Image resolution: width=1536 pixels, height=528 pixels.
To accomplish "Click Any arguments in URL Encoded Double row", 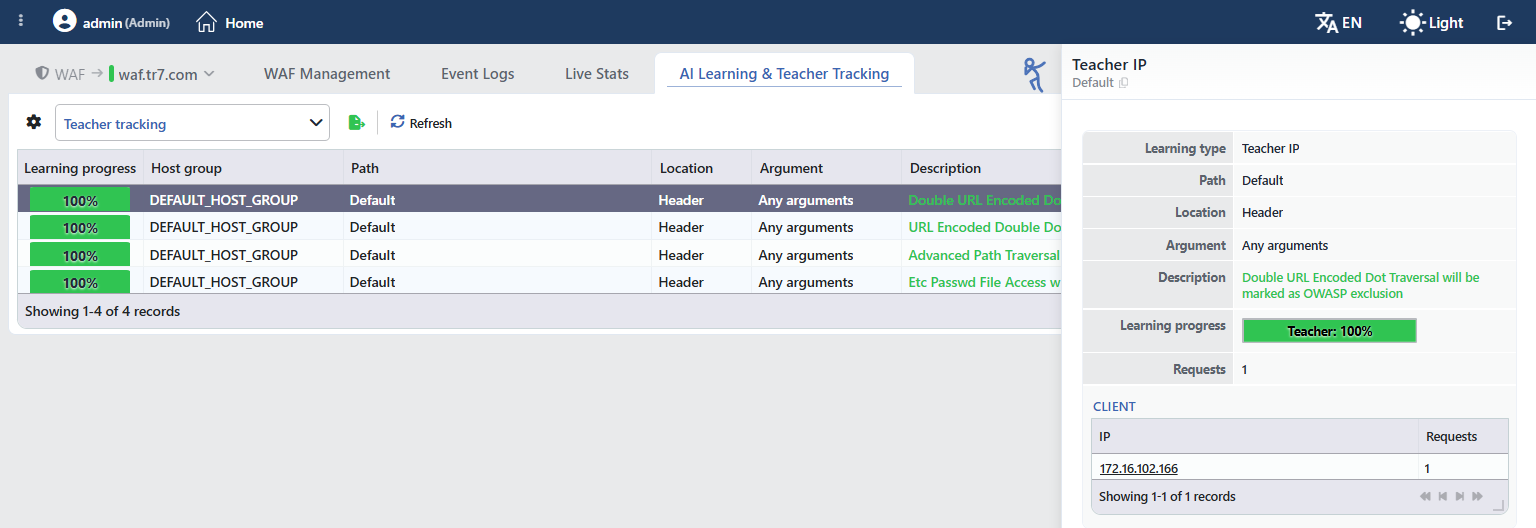I will [x=806, y=227].
